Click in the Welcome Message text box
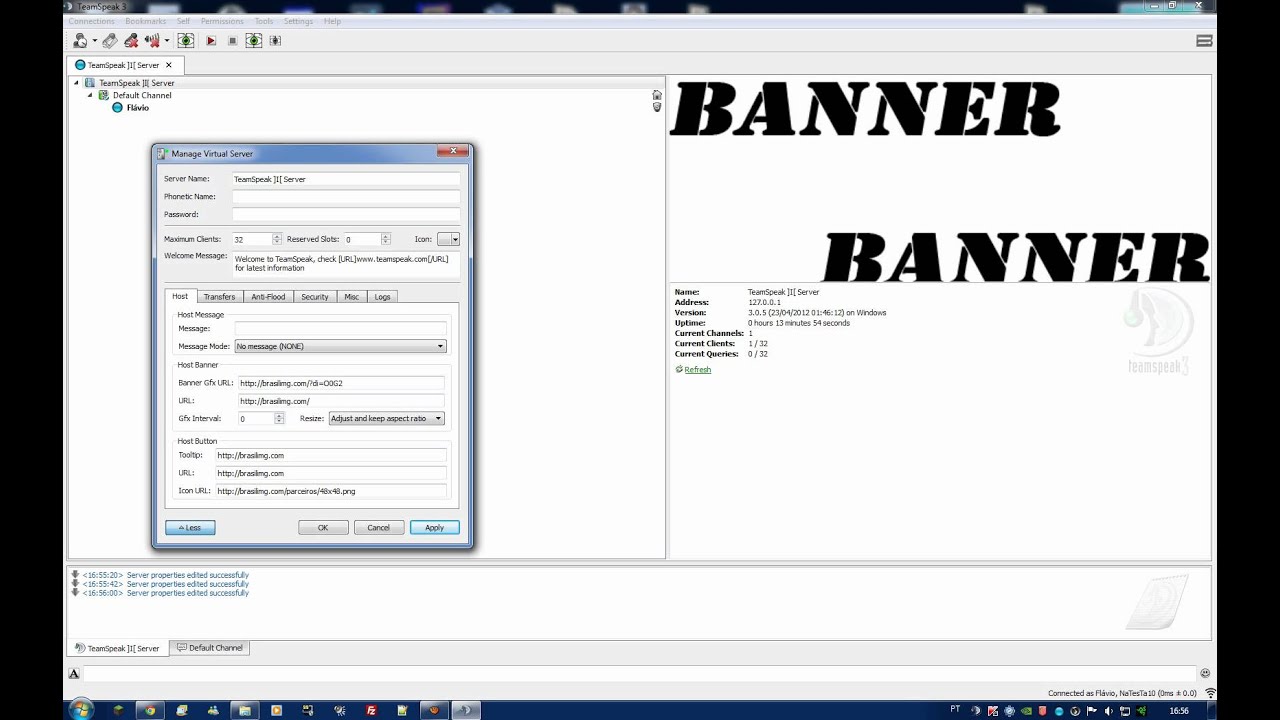Screen dimensions: 1280x720 click(346, 264)
